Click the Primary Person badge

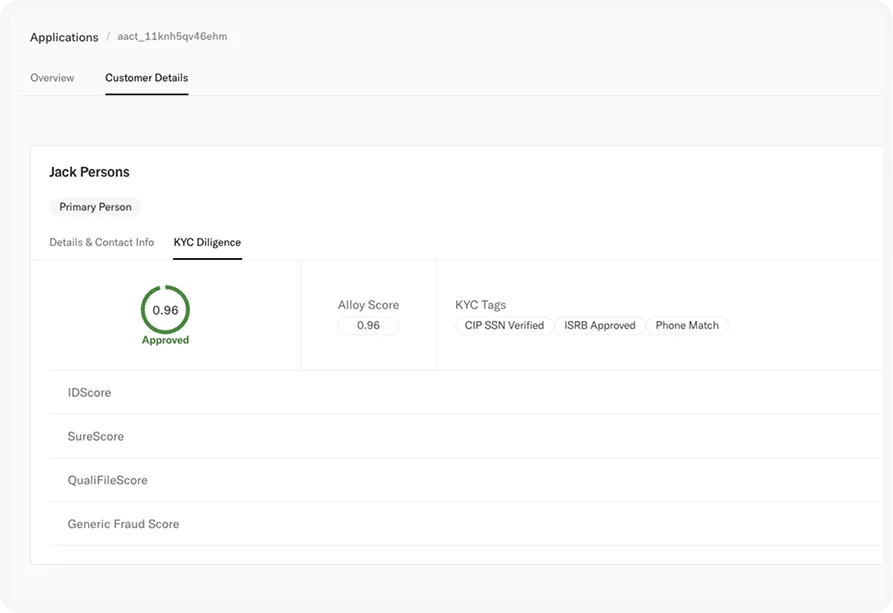[x=95, y=207]
